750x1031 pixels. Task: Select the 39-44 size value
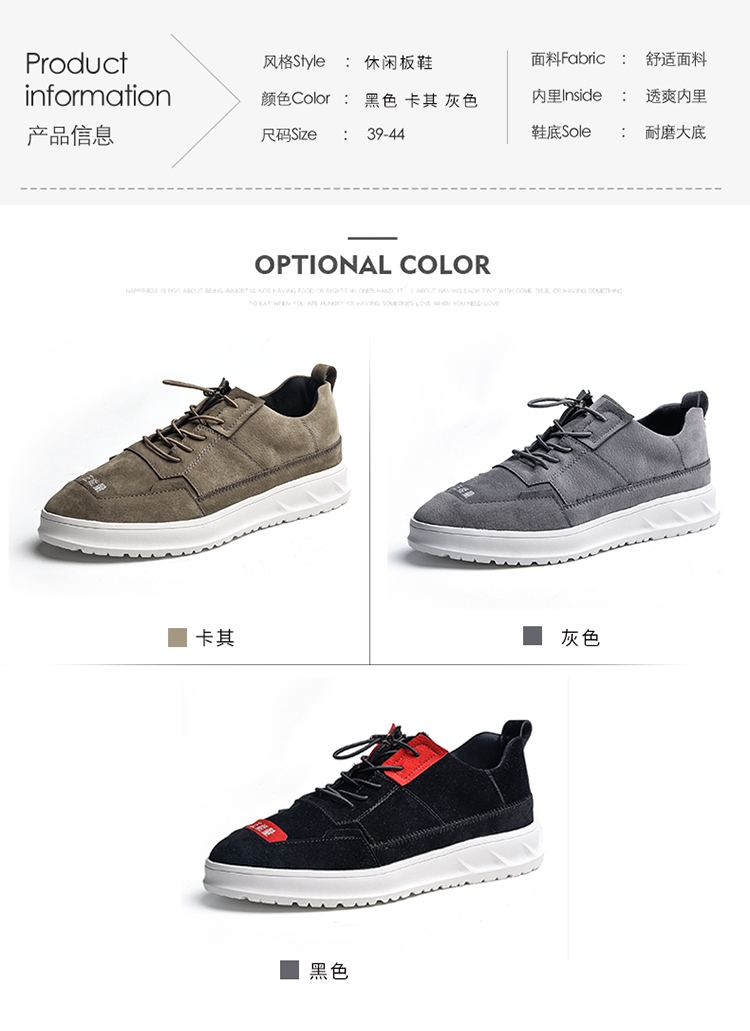pyautogui.click(x=386, y=134)
